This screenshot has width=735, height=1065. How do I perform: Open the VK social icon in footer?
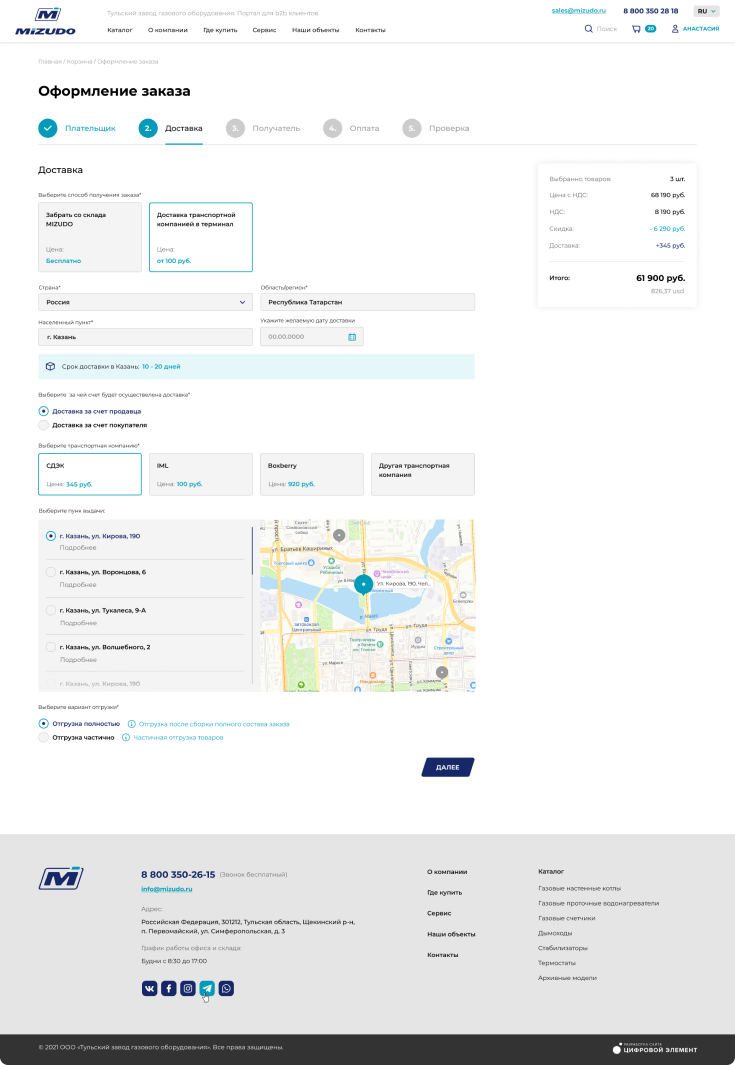[x=149, y=988]
